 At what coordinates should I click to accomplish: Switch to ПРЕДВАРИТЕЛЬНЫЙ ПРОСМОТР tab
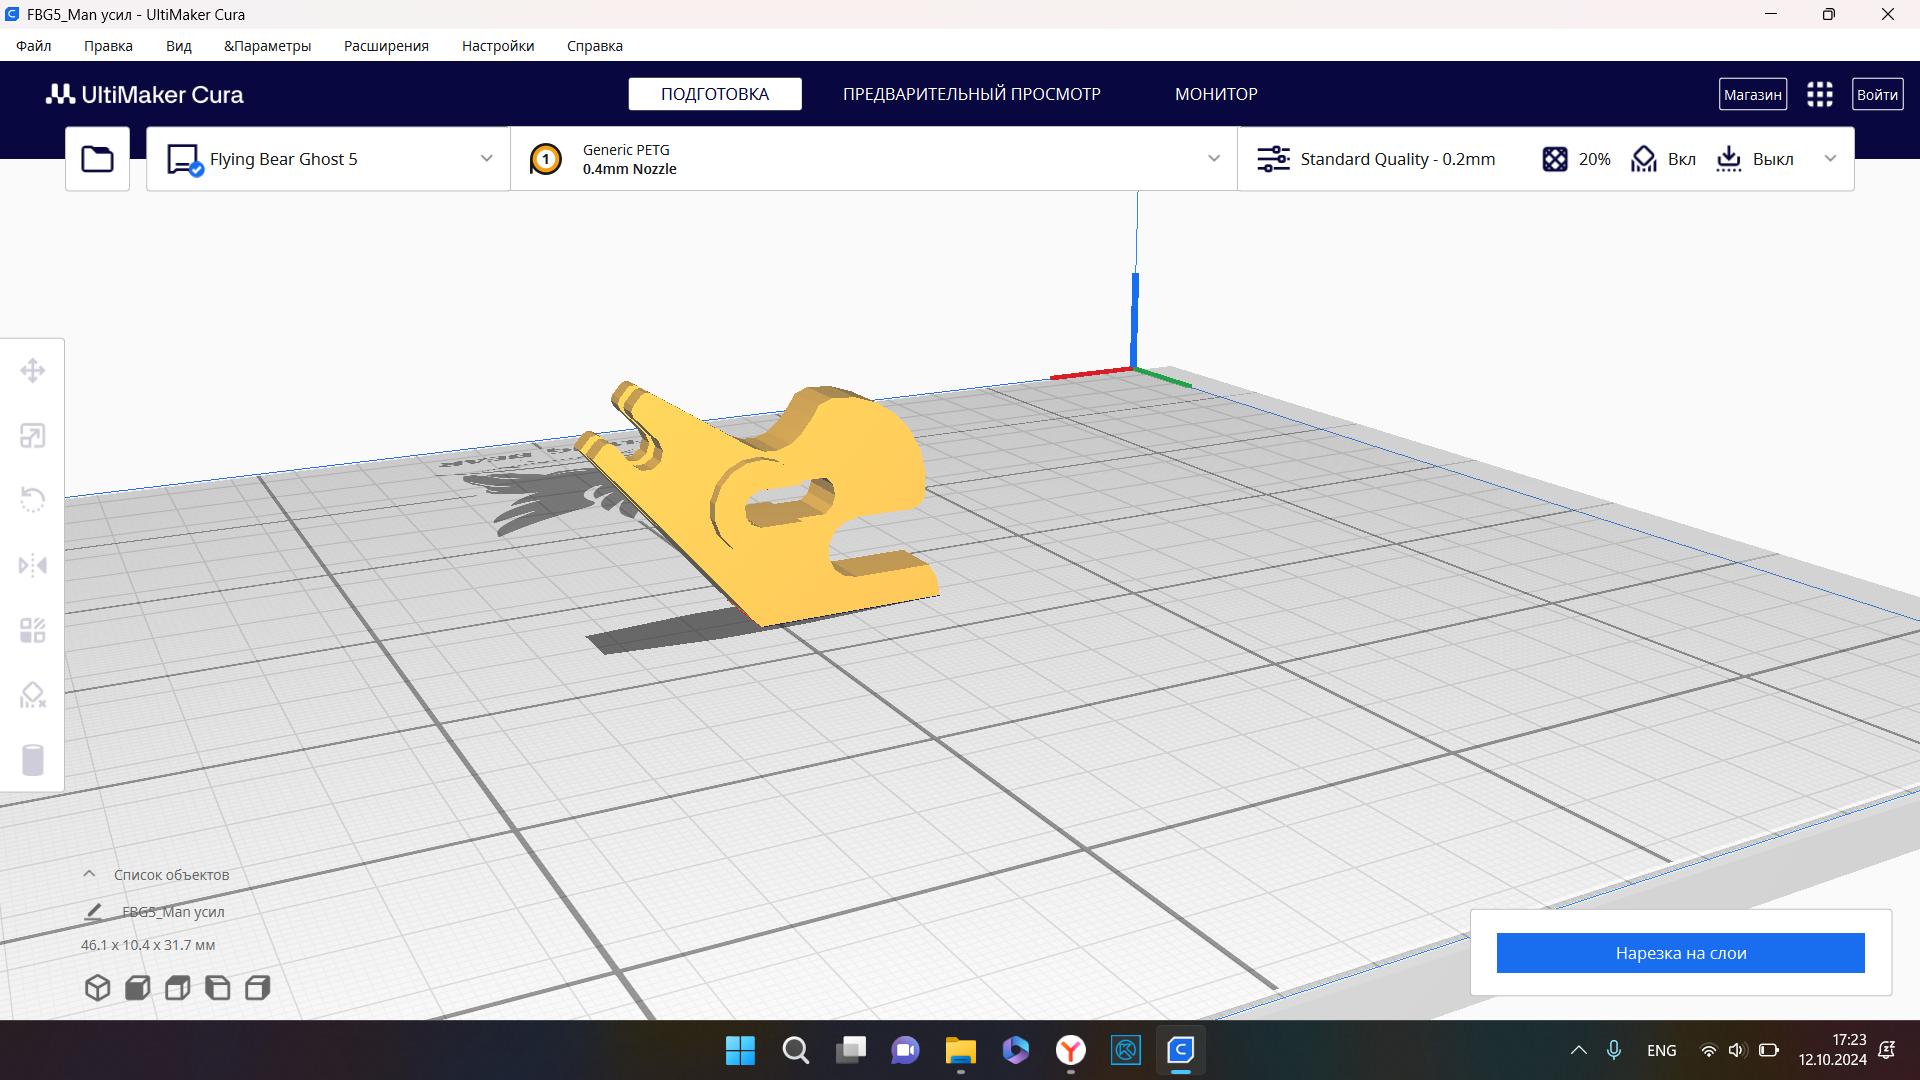tap(971, 94)
